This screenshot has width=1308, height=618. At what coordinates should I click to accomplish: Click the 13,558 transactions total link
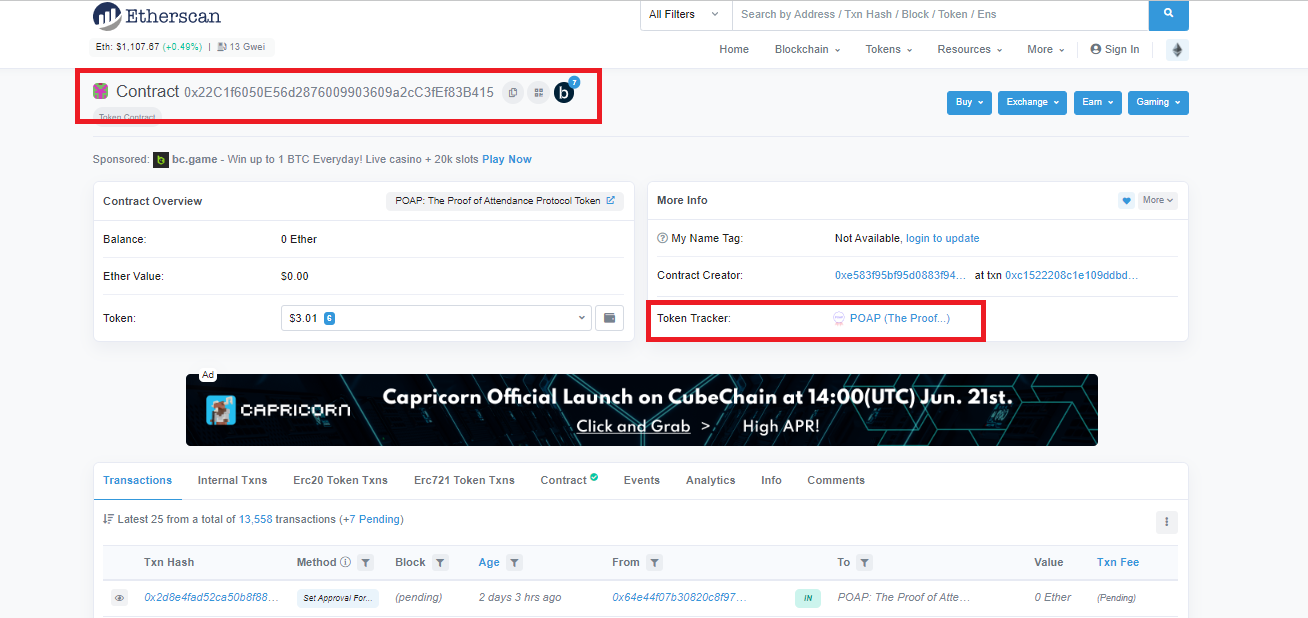coord(256,519)
